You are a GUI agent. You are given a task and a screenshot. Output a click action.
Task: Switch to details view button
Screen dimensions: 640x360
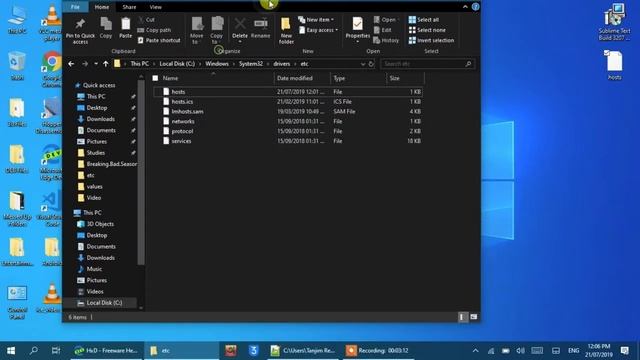[x=462, y=317]
